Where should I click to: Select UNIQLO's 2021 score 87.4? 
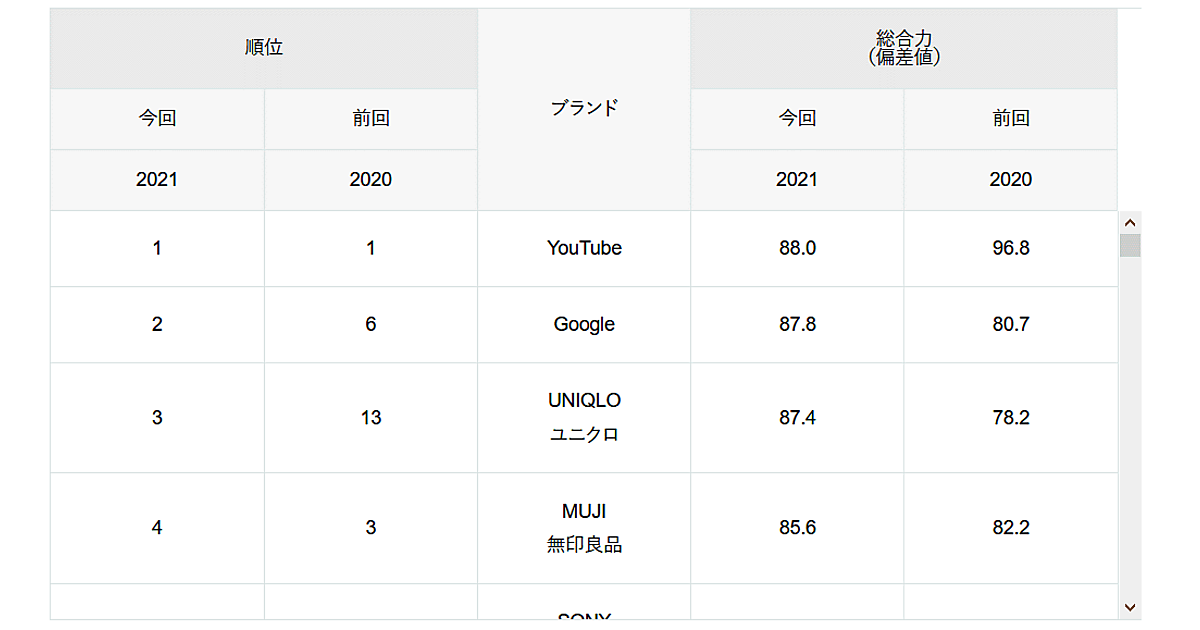797,417
